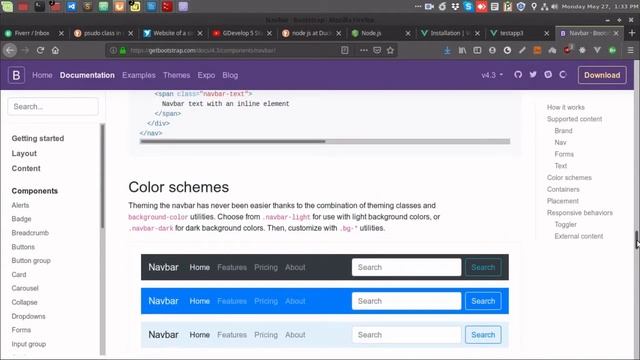Image resolution: width=640 pixels, height=360 pixels.
Task: Reload the current page
Action: tap(40, 50)
